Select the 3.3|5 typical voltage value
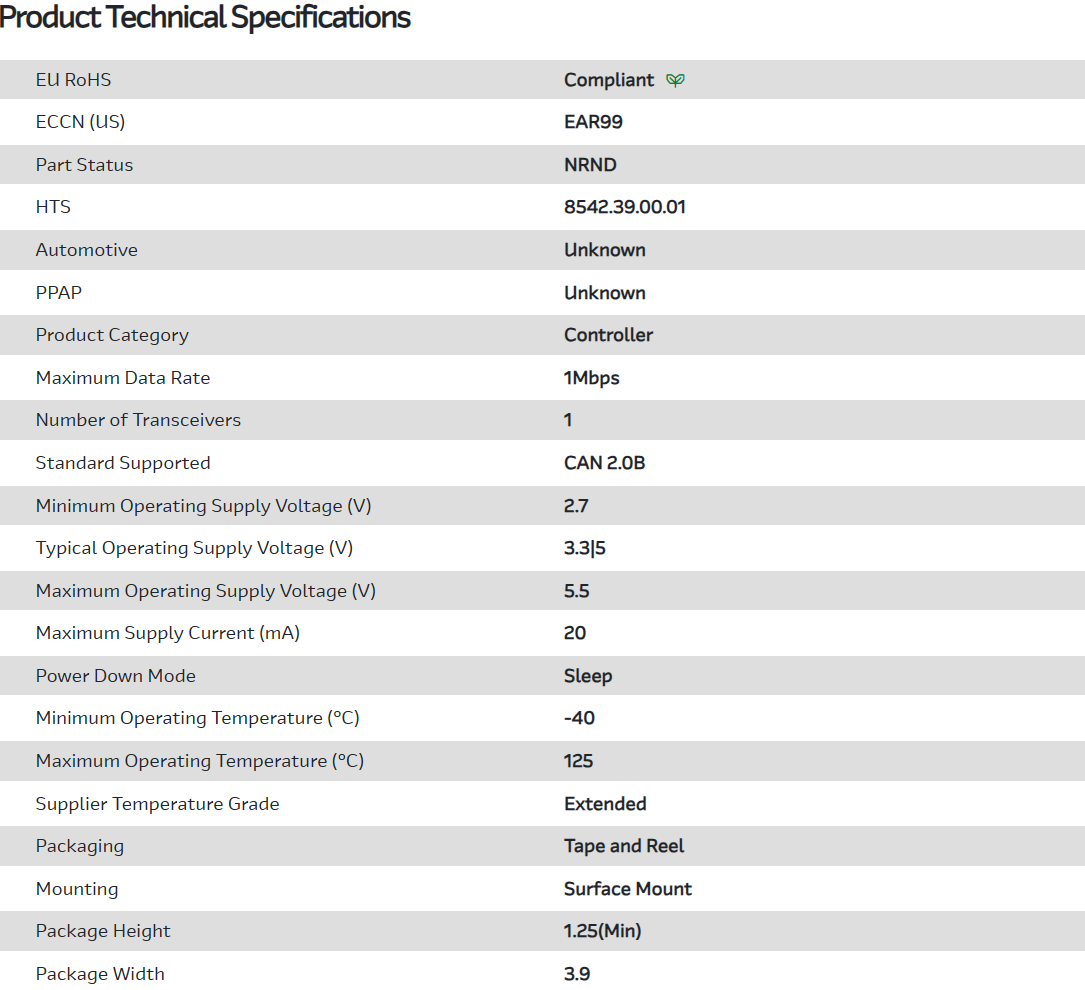This screenshot has height=990, width=1085. click(584, 548)
